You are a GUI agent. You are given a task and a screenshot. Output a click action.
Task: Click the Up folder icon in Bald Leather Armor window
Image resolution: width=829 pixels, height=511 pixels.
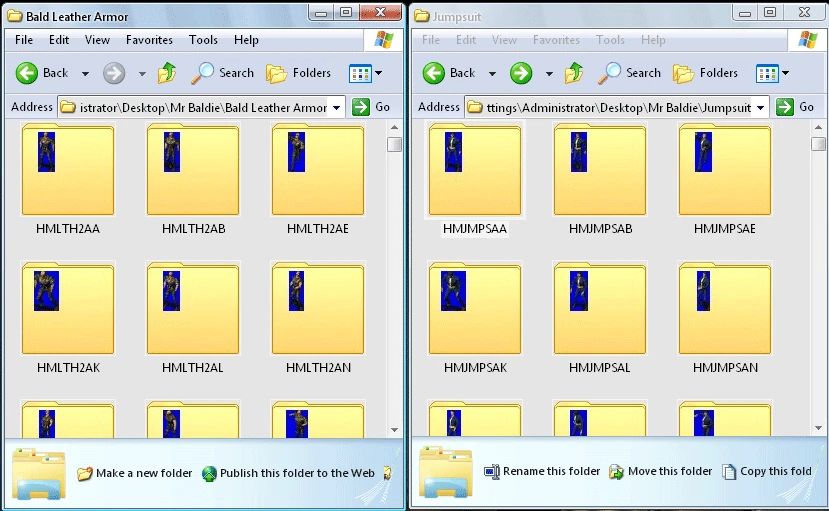click(x=167, y=73)
